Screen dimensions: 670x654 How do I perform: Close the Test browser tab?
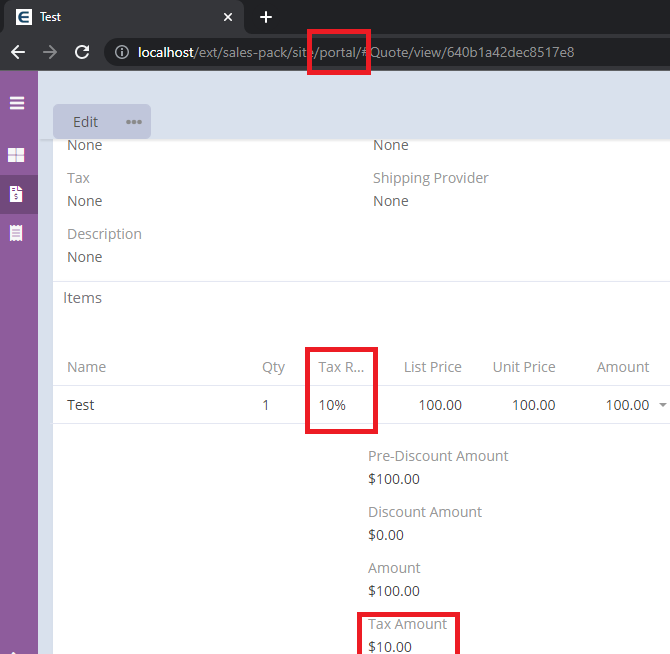tap(228, 17)
